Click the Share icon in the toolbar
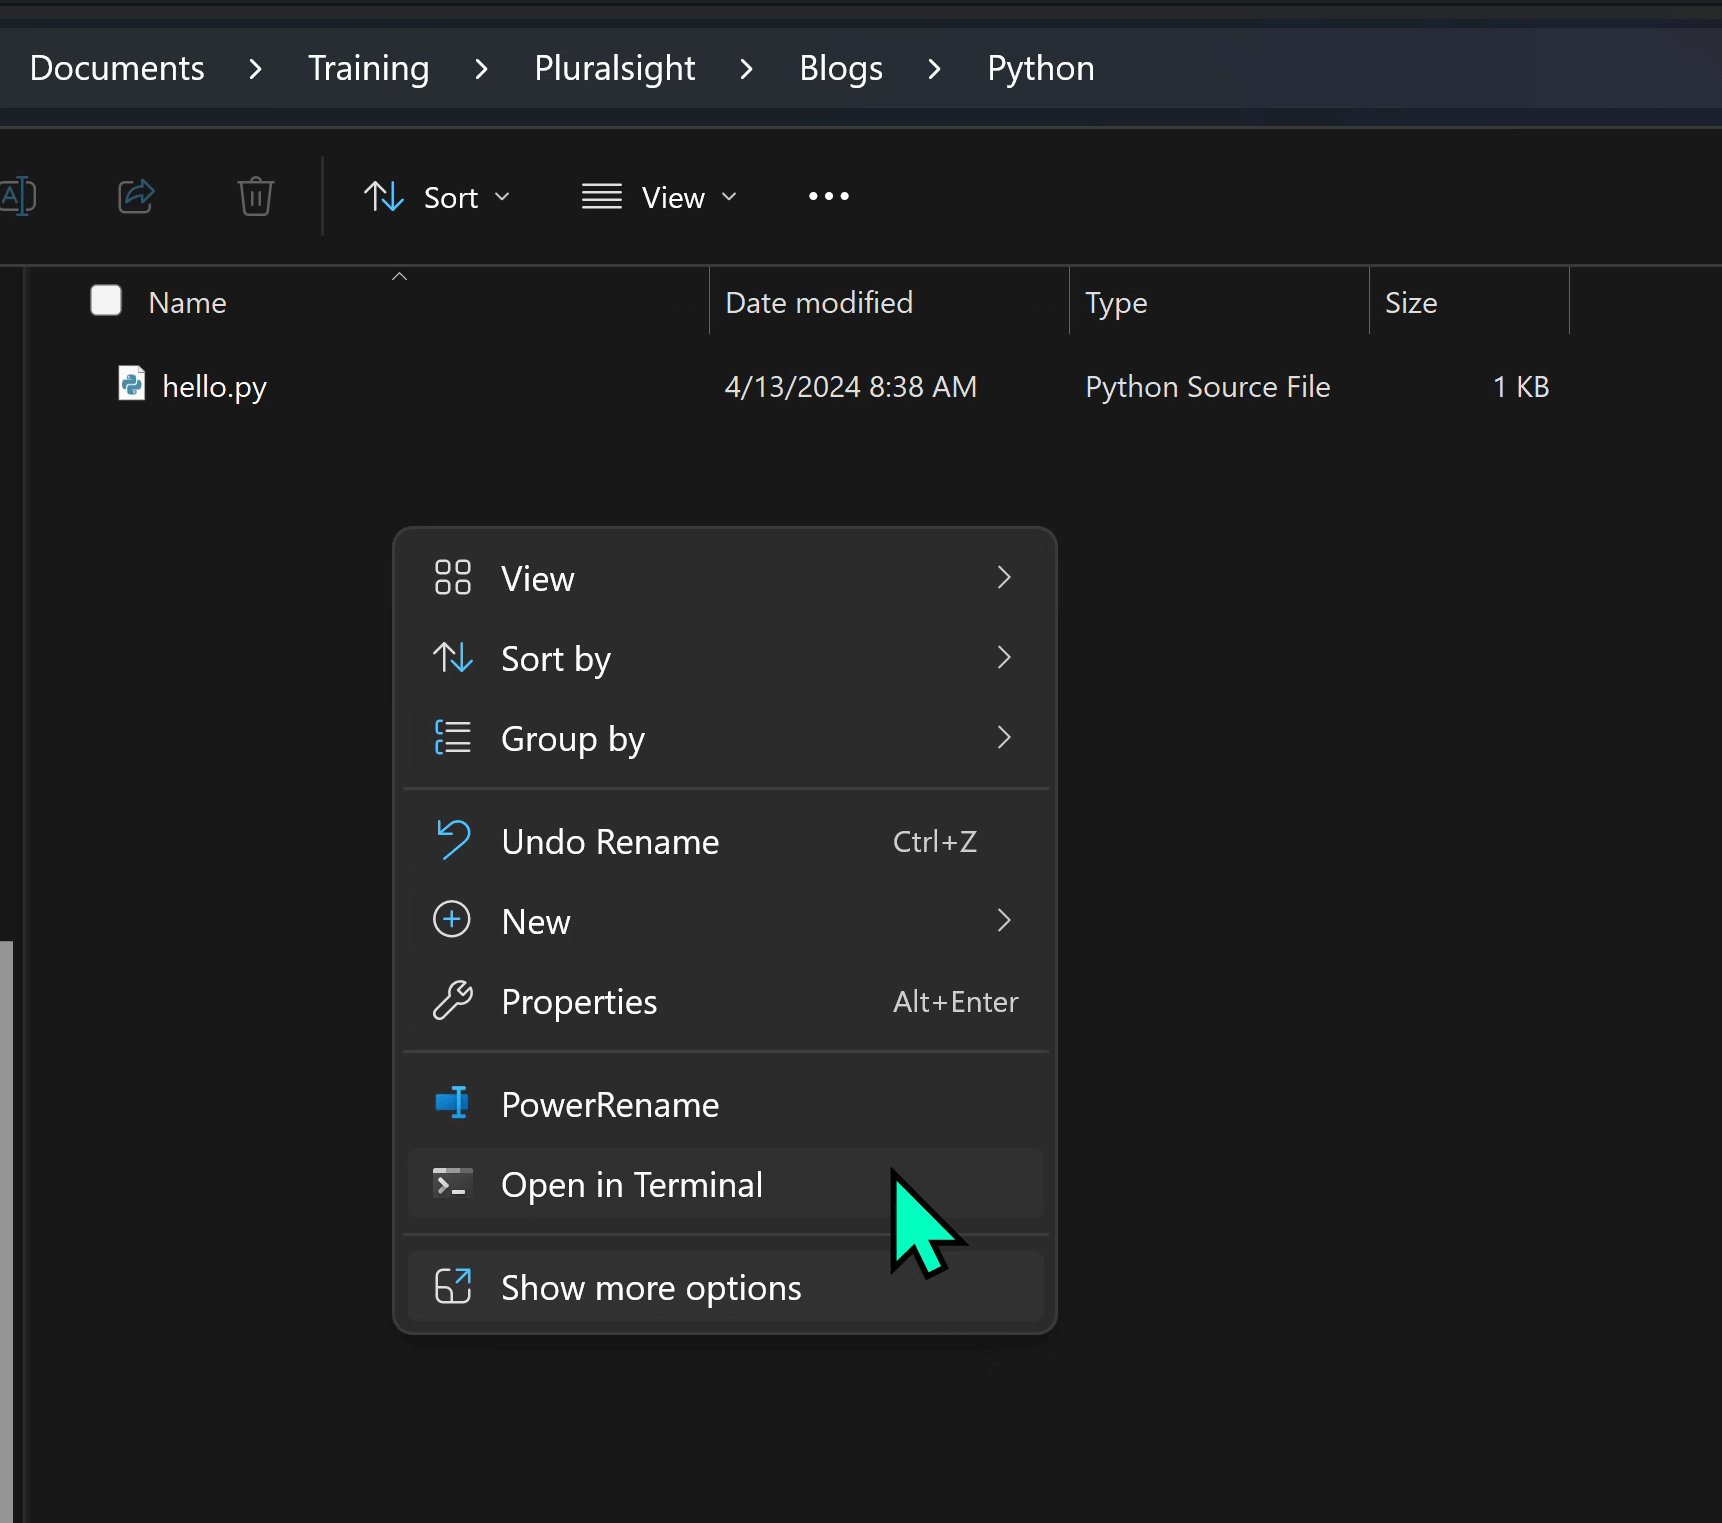This screenshot has height=1523, width=1722. tap(136, 196)
